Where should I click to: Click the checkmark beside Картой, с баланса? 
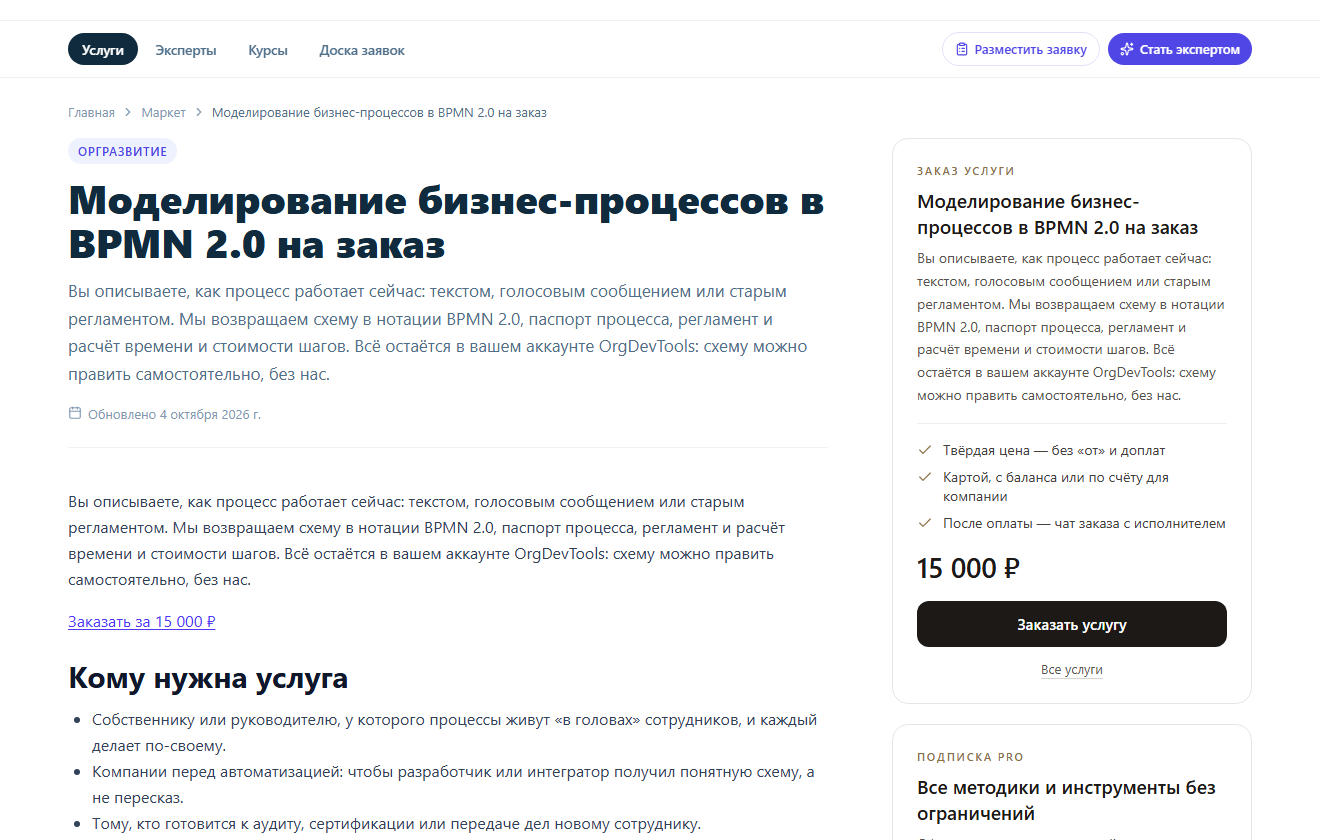pyautogui.click(x=924, y=478)
